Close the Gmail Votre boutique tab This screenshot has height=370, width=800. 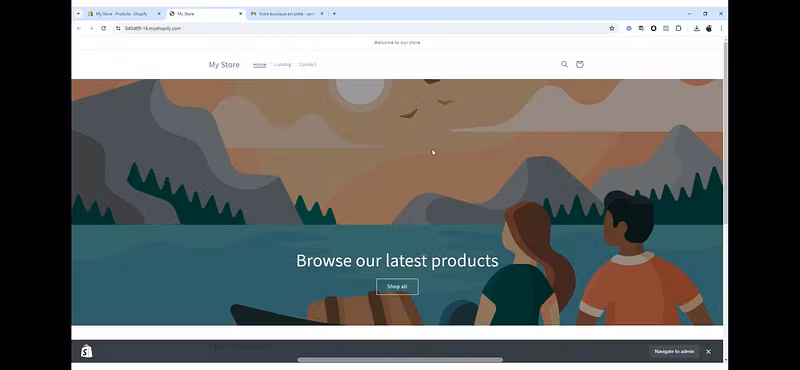(x=322, y=14)
